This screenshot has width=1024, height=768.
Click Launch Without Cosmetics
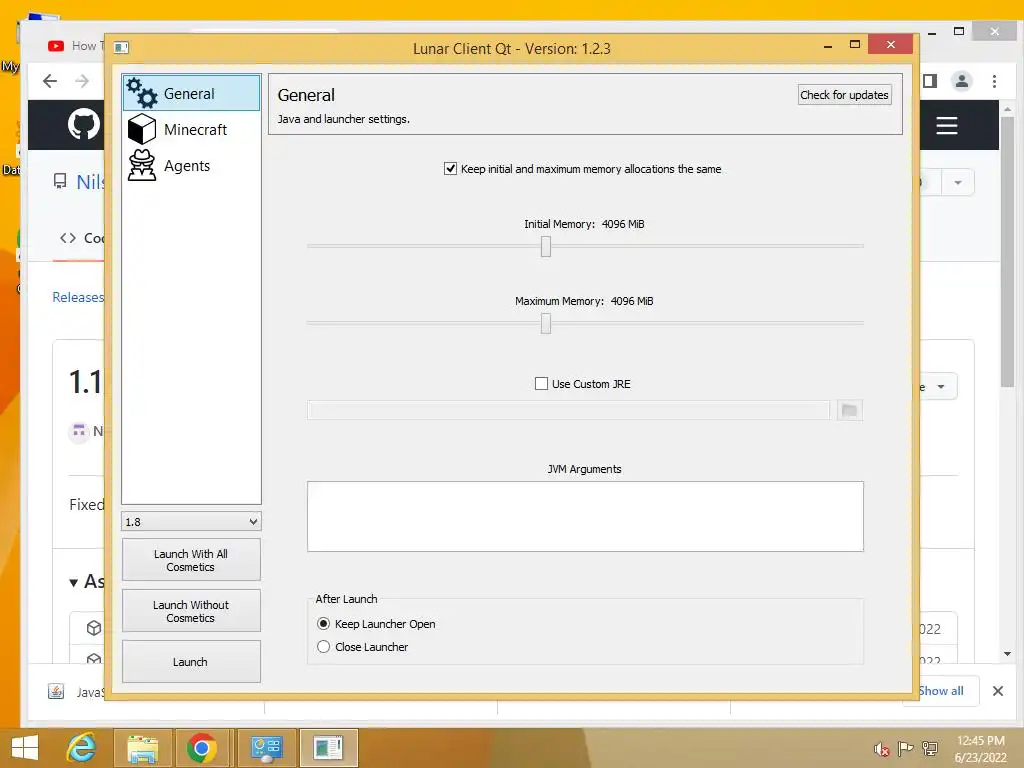click(191, 611)
